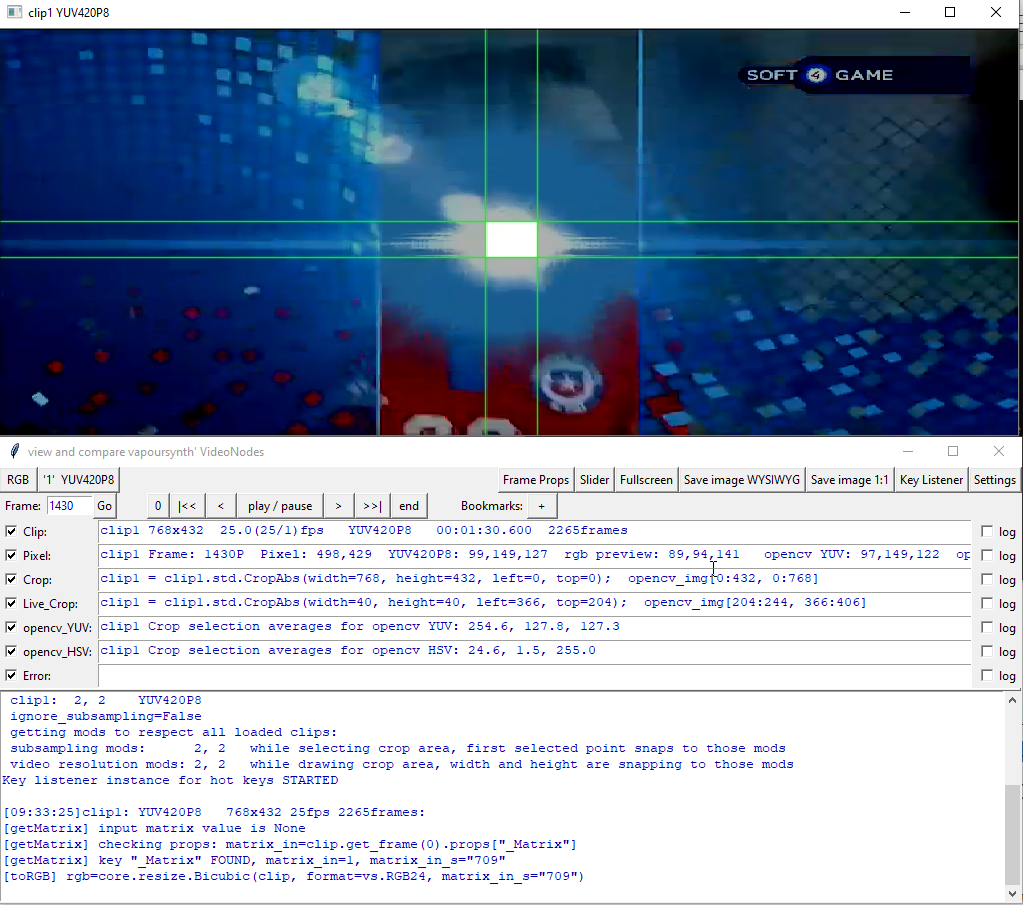Image resolution: width=1023 pixels, height=905 pixels.
Task: Maximize the VideoNodes control window
Action: tap(953, 451)
